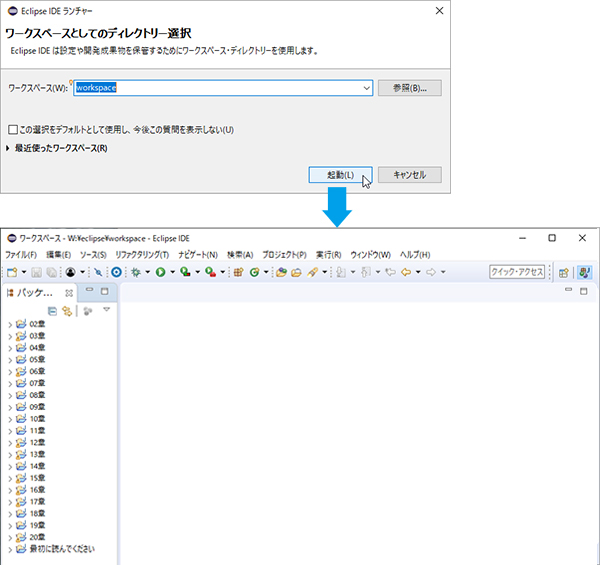Image resolution: width=600 pixels, height=565 pixels.
Task: Open the workspace path combo dropdown
Action: (x=366, y=88)
